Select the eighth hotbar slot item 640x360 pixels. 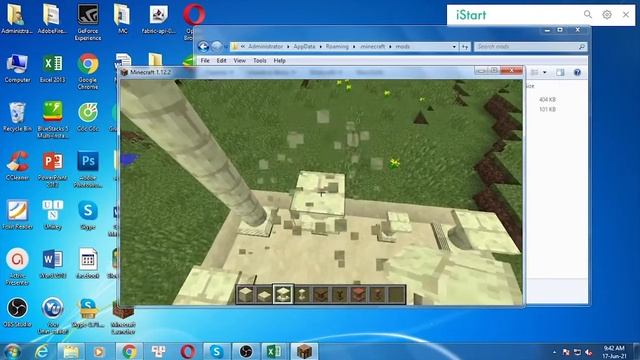tap(377, 294)
